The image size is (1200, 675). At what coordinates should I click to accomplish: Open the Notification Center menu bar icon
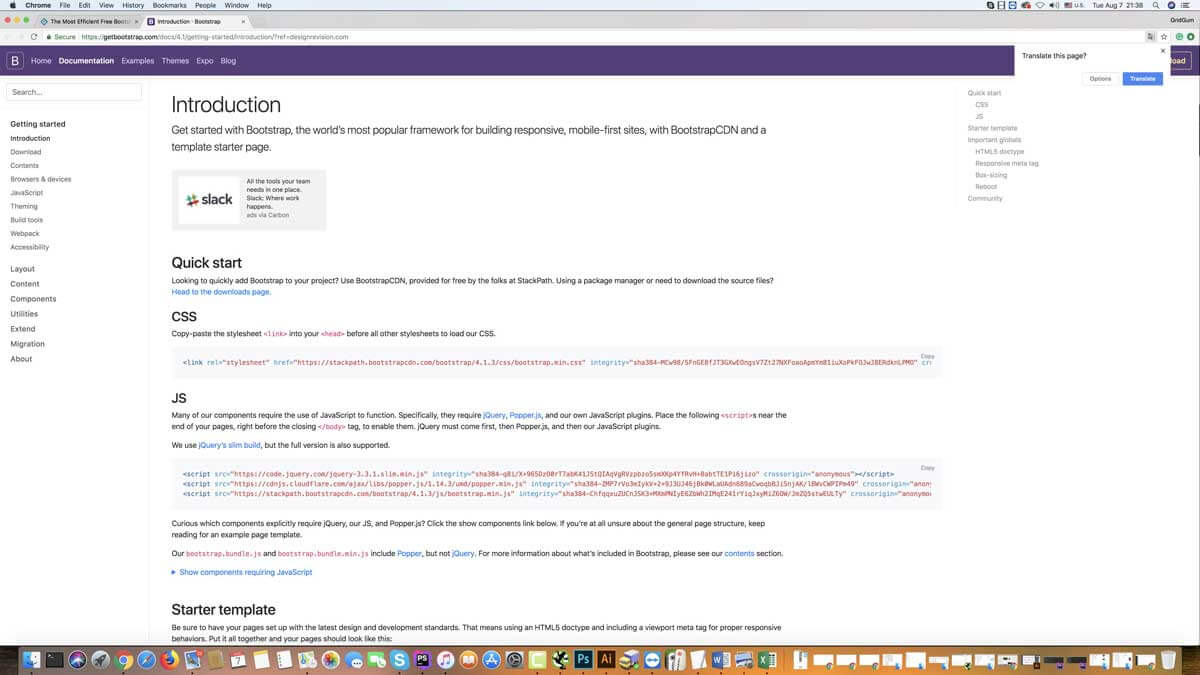point(1184,5)
